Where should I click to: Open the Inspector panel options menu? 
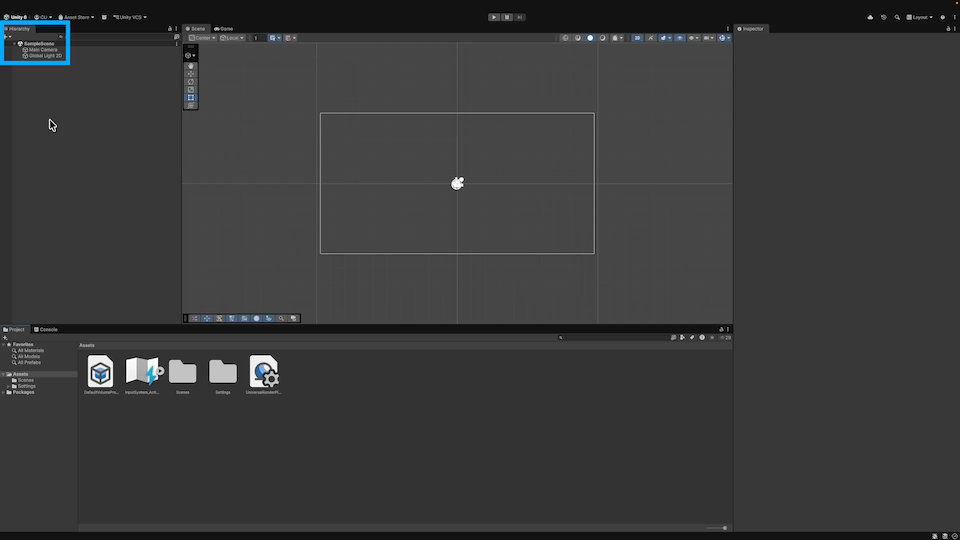tap(954, 29)
